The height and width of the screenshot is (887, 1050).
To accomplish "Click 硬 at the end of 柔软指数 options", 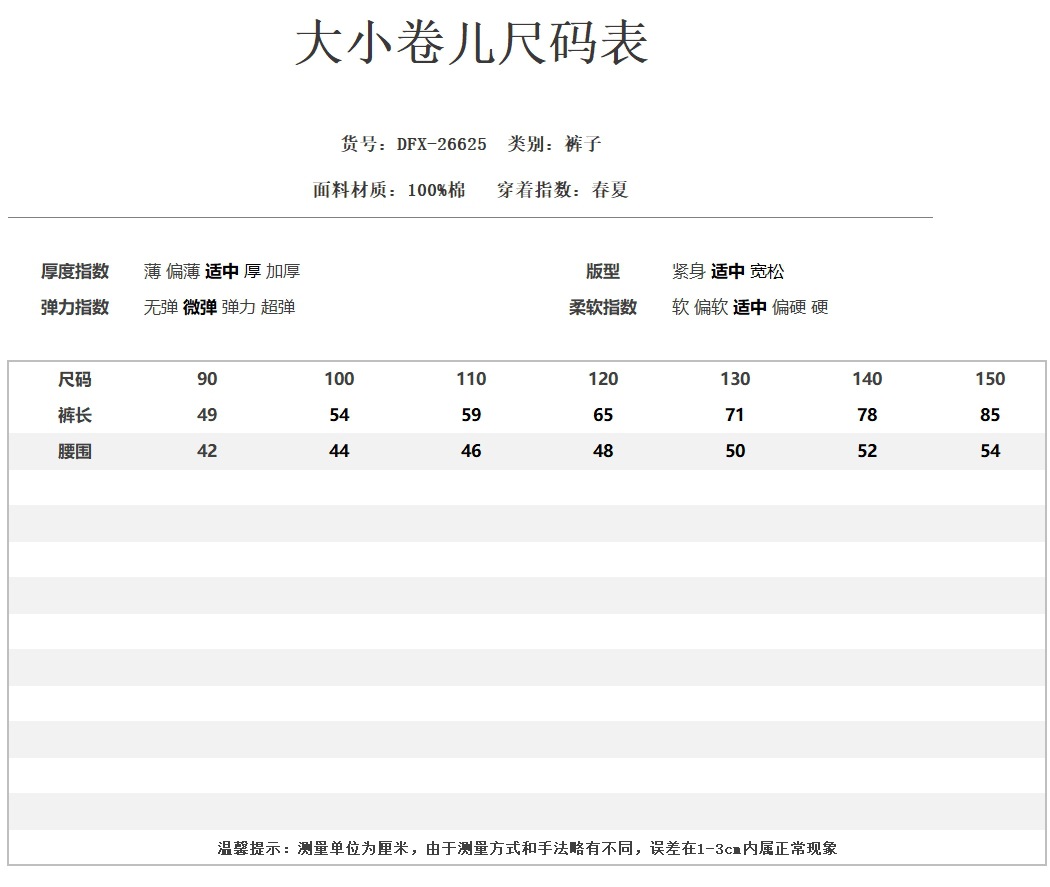I will pyautogui.click(x=820, y=307).
